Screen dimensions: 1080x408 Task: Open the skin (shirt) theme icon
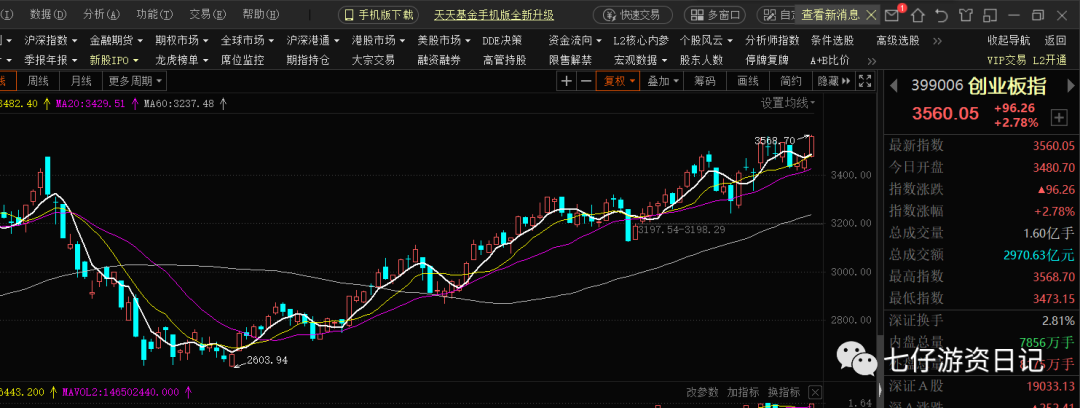(966, 14)
